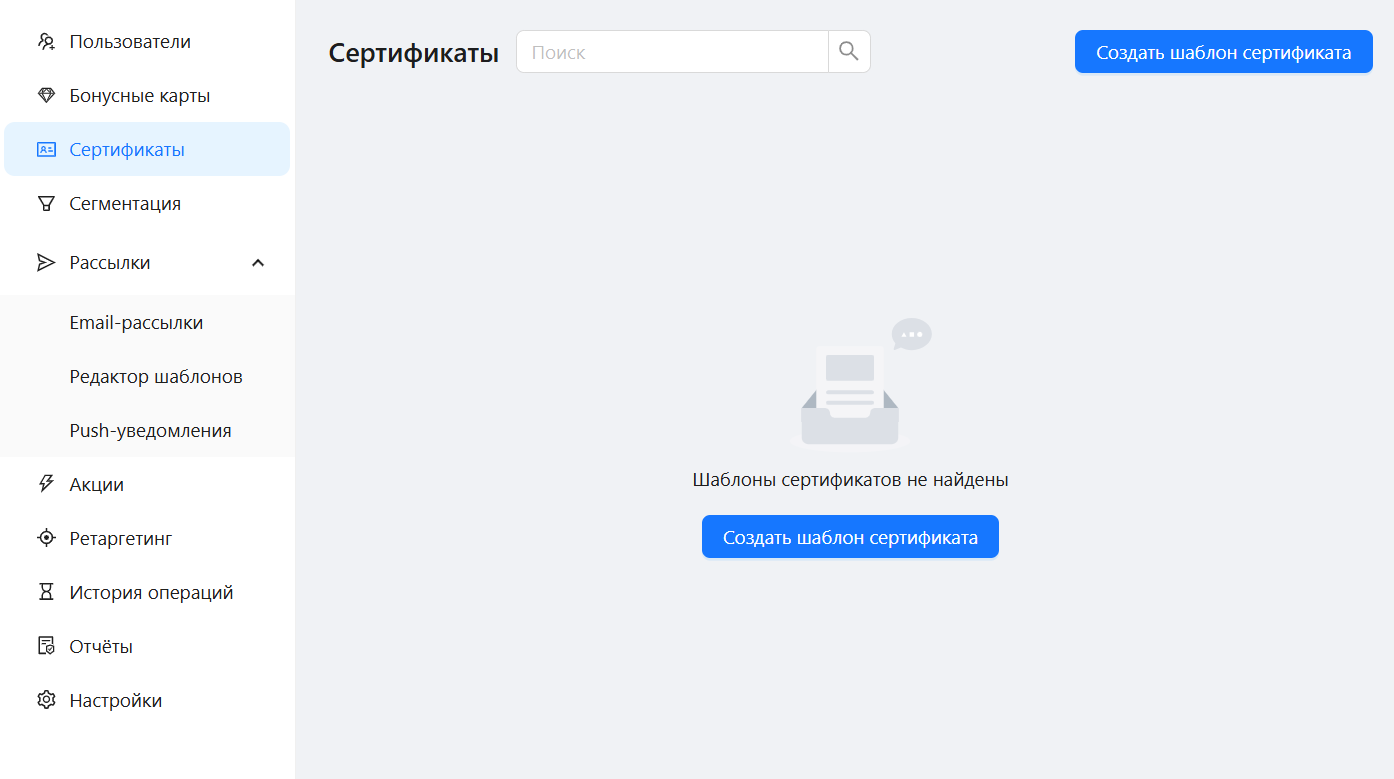Click the Сегментация funnel icon
The width and height of the screenshot is (1394, 779).
(46, 204)
